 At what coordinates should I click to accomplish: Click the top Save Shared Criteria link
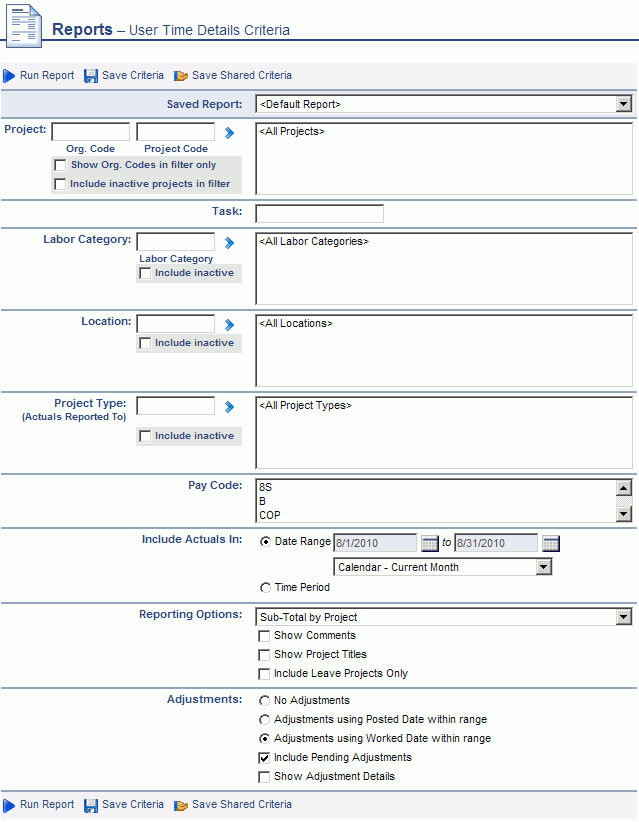click(x=242, y=75)
